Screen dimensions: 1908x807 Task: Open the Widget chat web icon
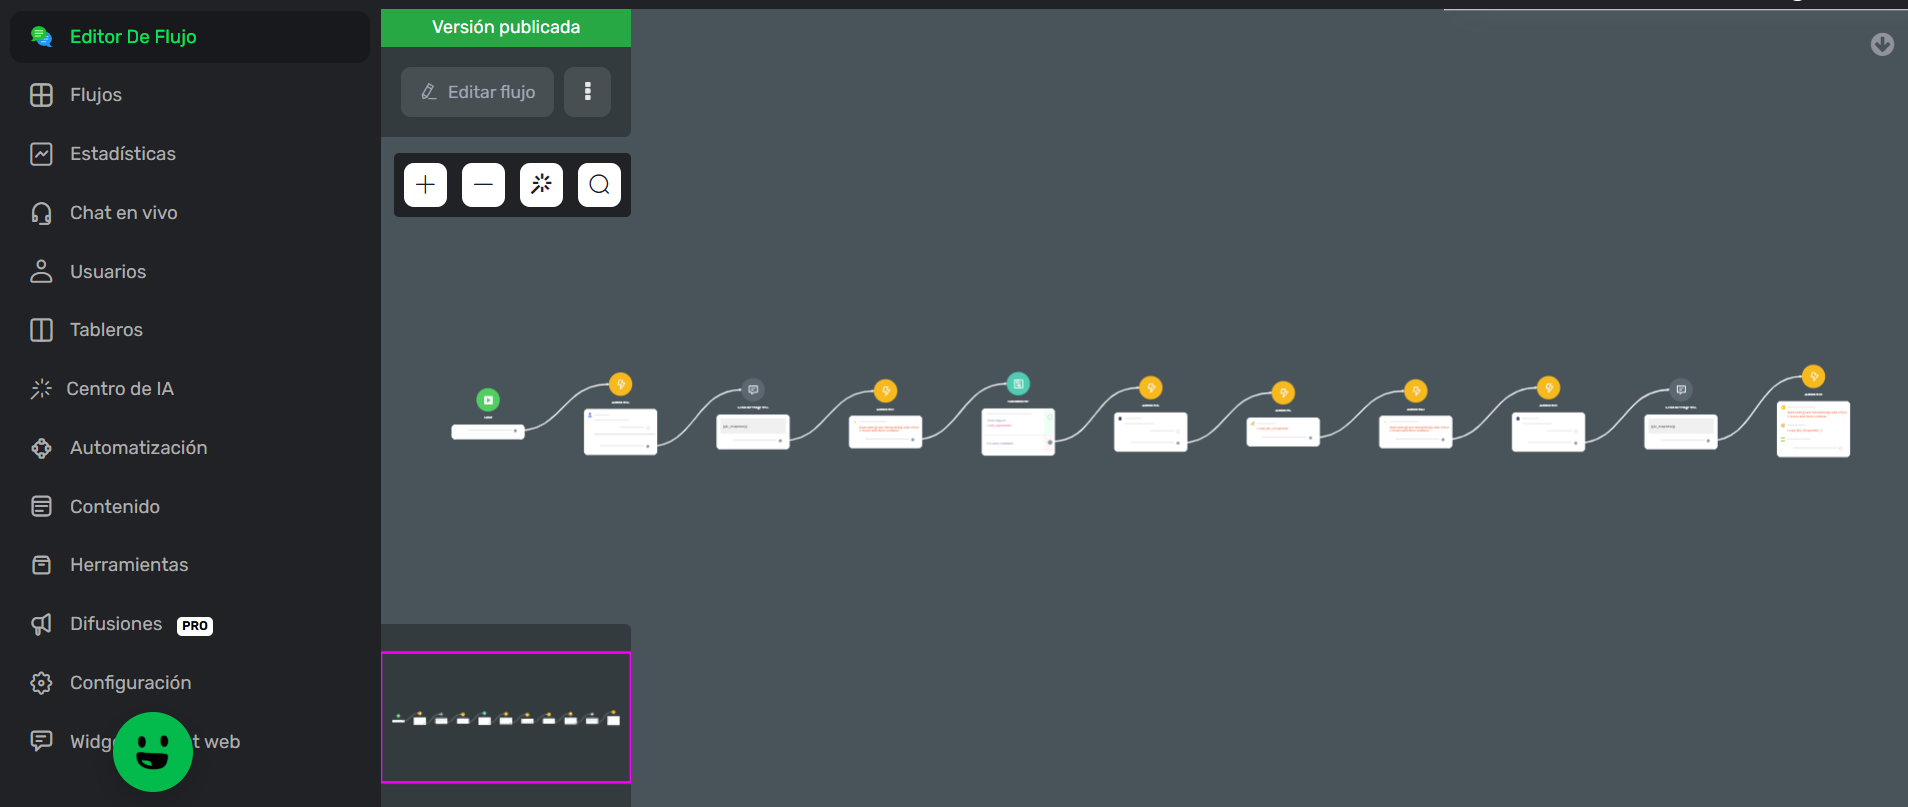pos(41,741)
